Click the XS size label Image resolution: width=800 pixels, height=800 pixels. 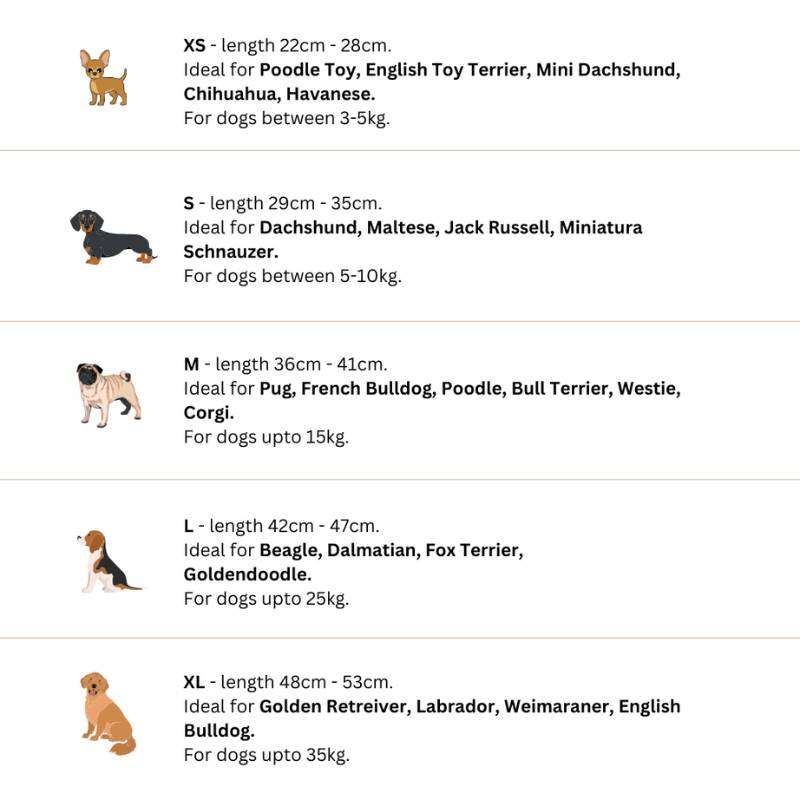(x=194, y=45)
